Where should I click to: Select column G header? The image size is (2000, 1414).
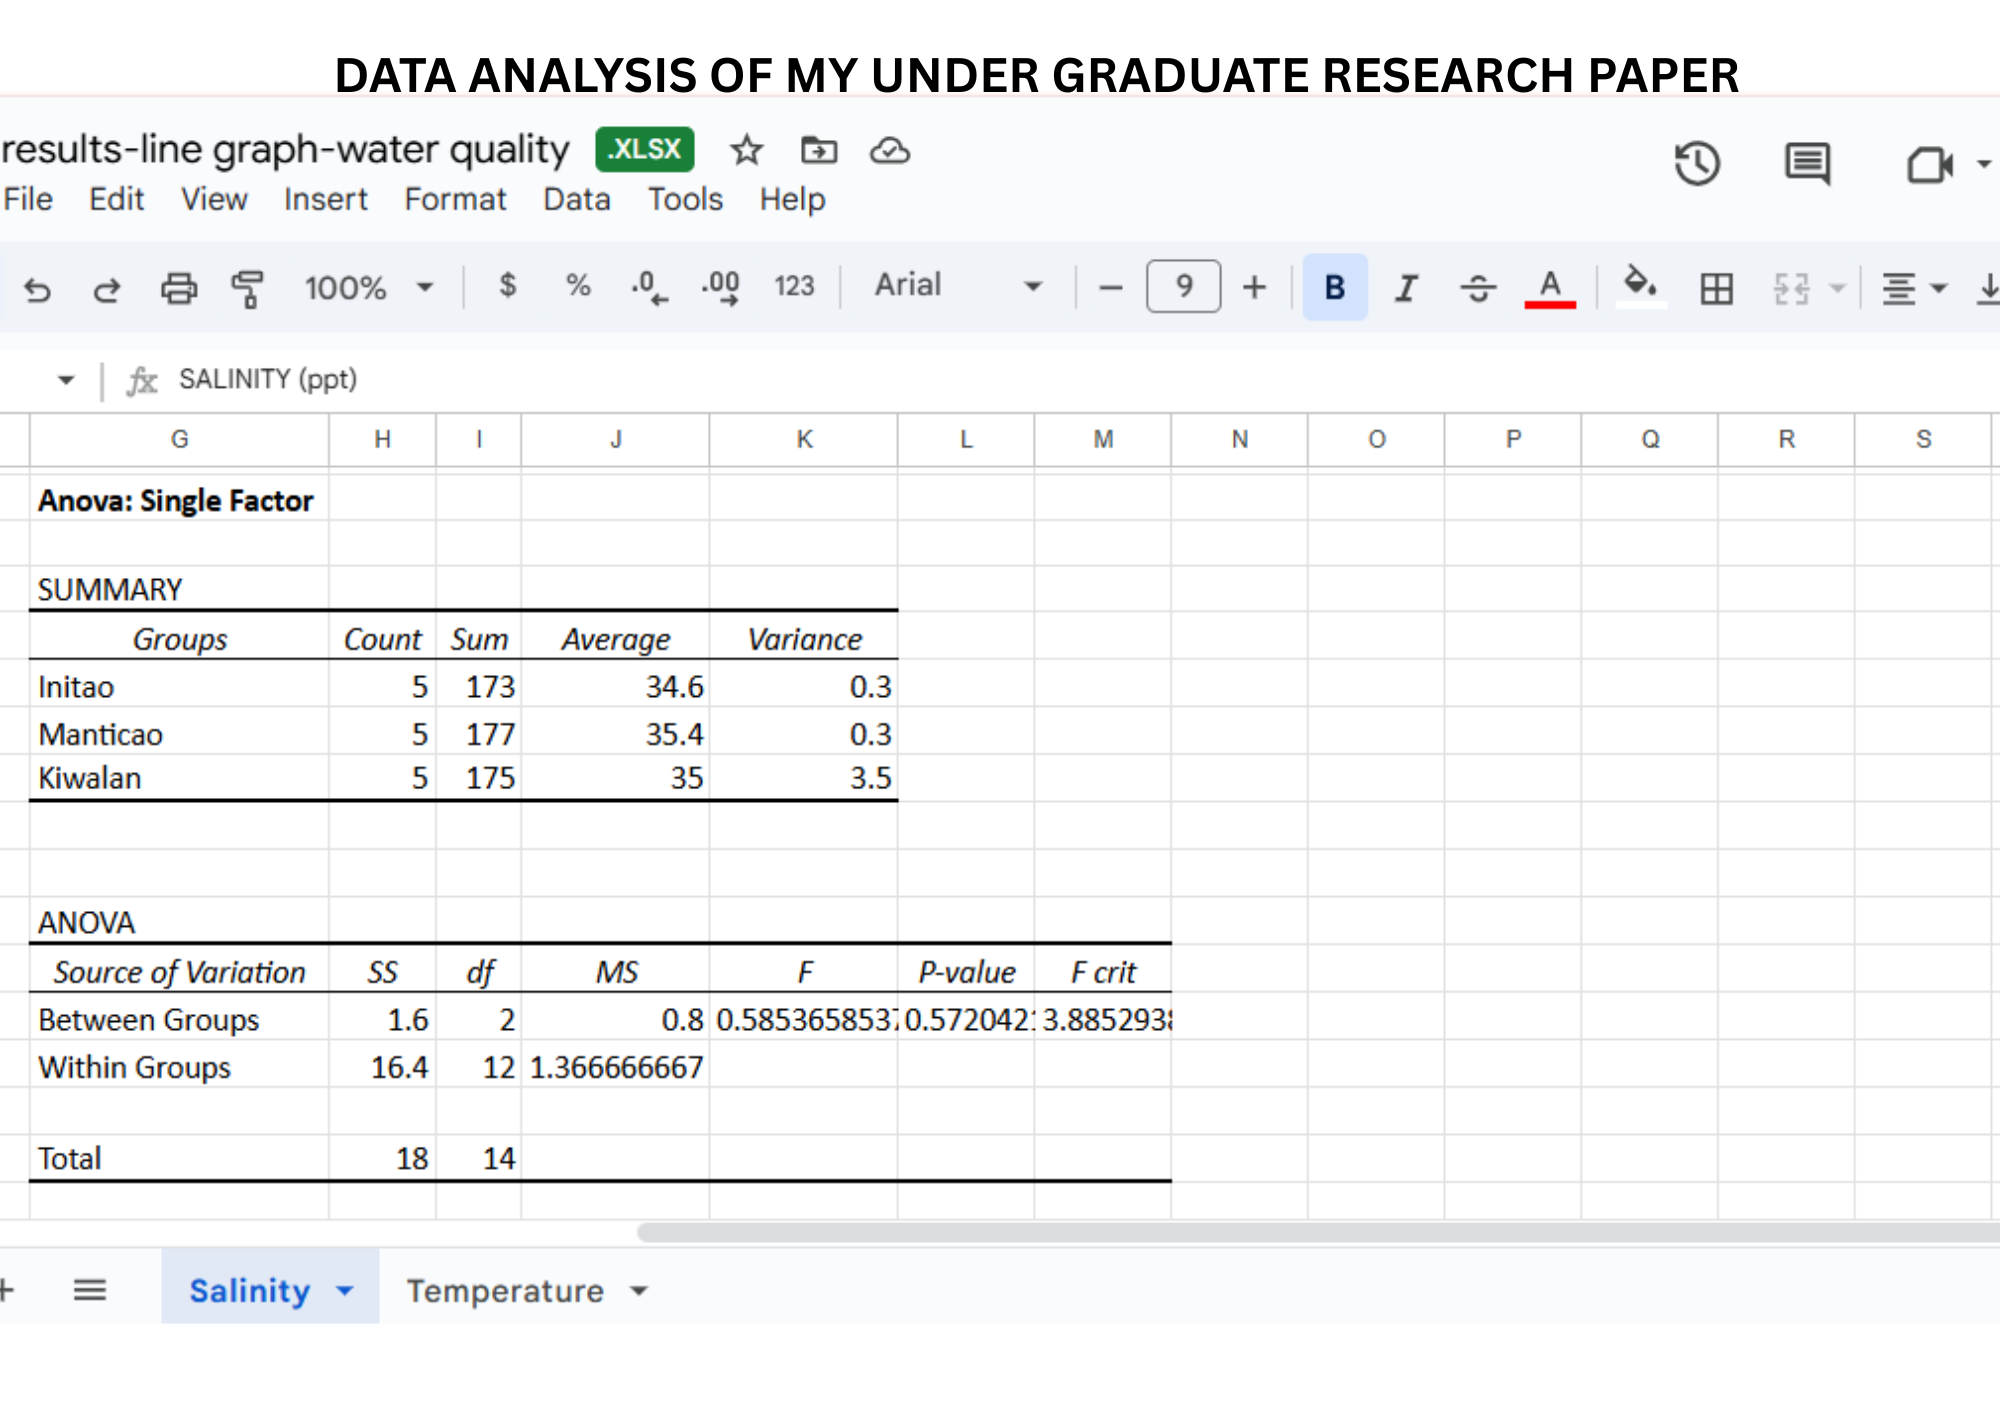(179, 440)
